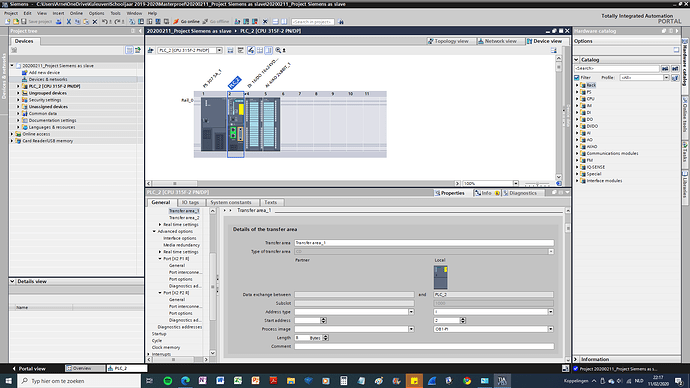Open the Local Process image dropdown OB1-PI
690x388 pixels.
pos(551,329)
